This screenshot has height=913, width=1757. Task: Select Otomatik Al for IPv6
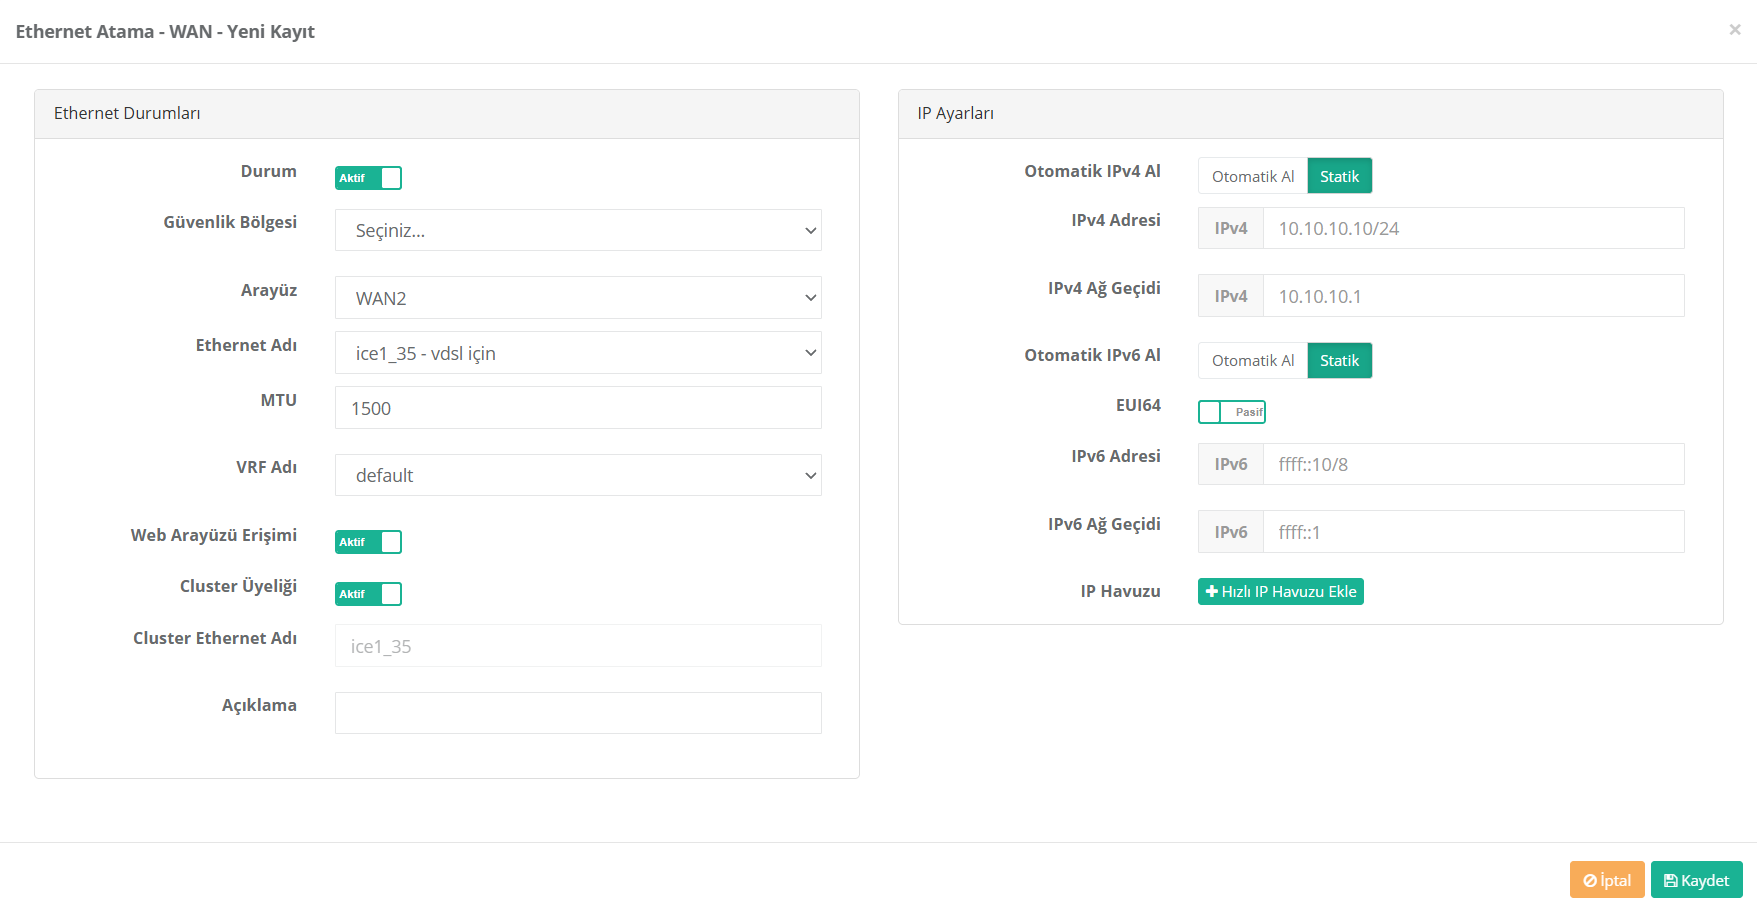pyautogui.click(x=1252, y=361)
